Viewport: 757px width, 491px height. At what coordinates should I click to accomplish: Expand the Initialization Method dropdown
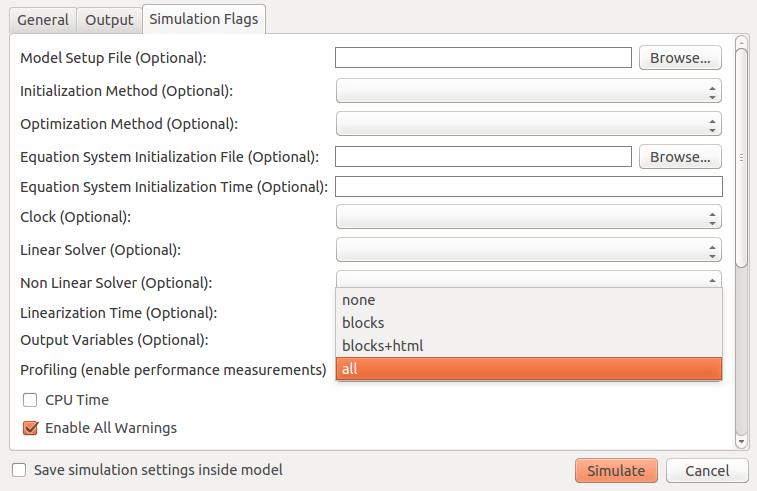click(x=528, y=92)
